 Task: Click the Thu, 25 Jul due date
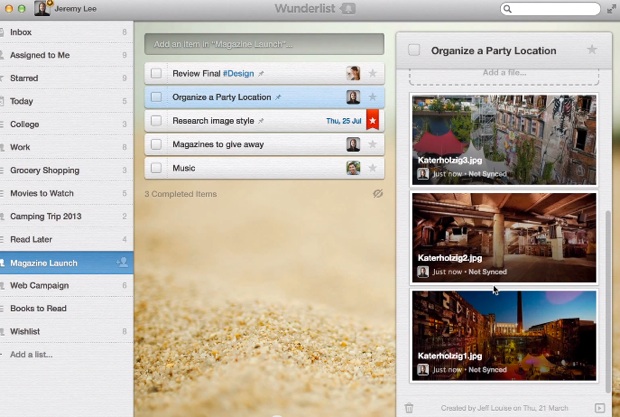click(344, 121)
